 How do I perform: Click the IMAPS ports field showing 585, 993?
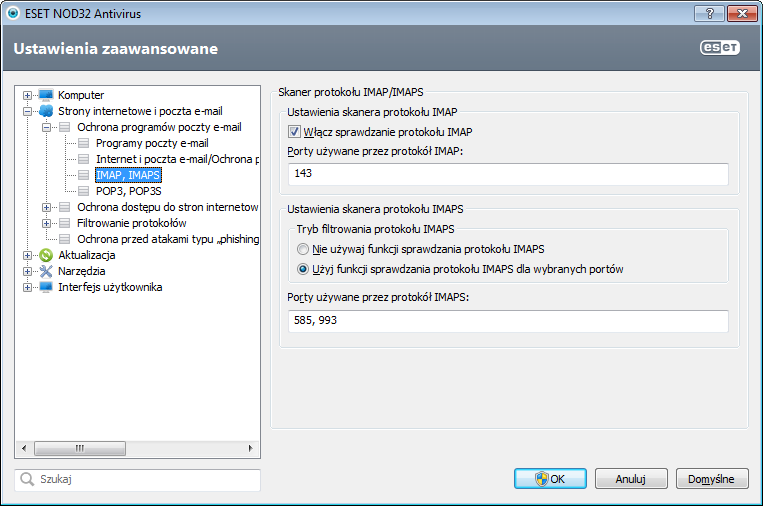click(x=508, y=321)
